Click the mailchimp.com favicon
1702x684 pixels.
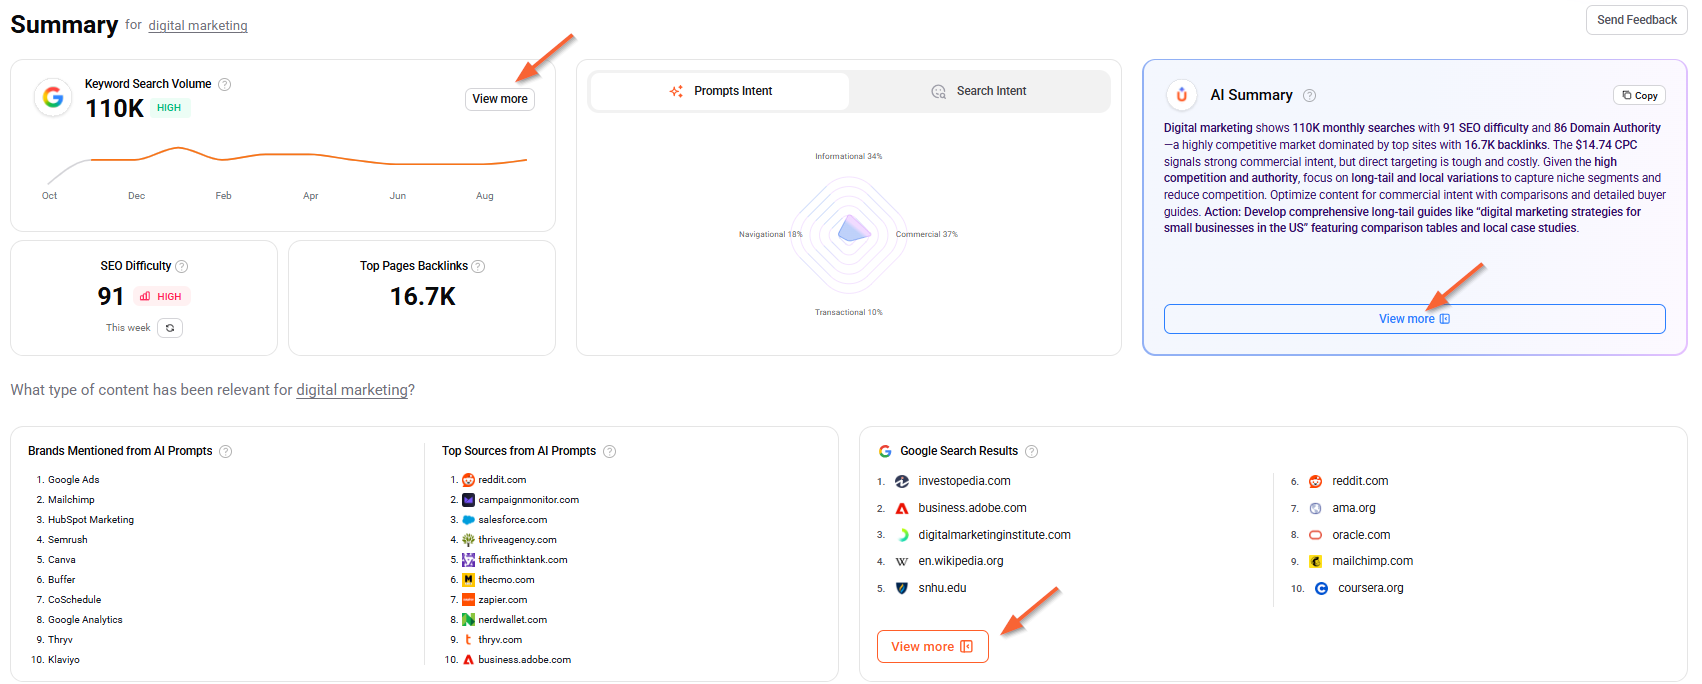point(1316,561)
